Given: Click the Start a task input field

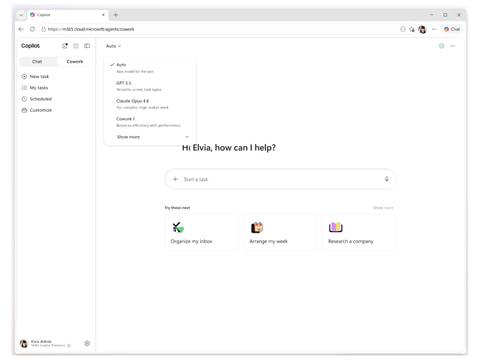Looking at the screenshot, I should click(280, 179).
